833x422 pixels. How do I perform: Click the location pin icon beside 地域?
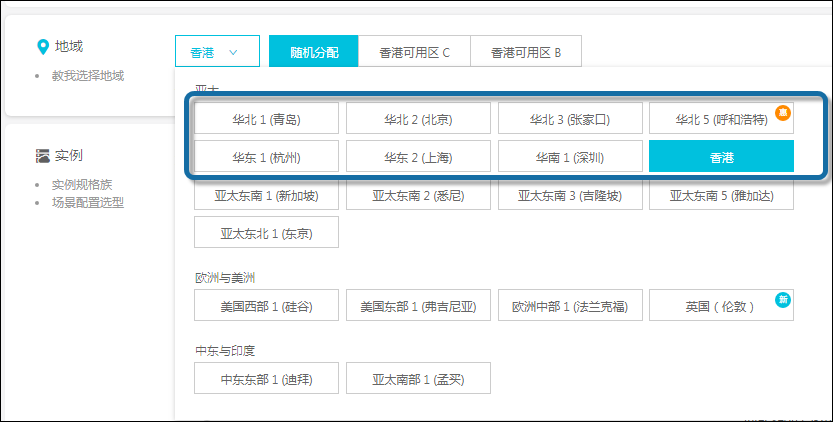[x=43, y=47]
